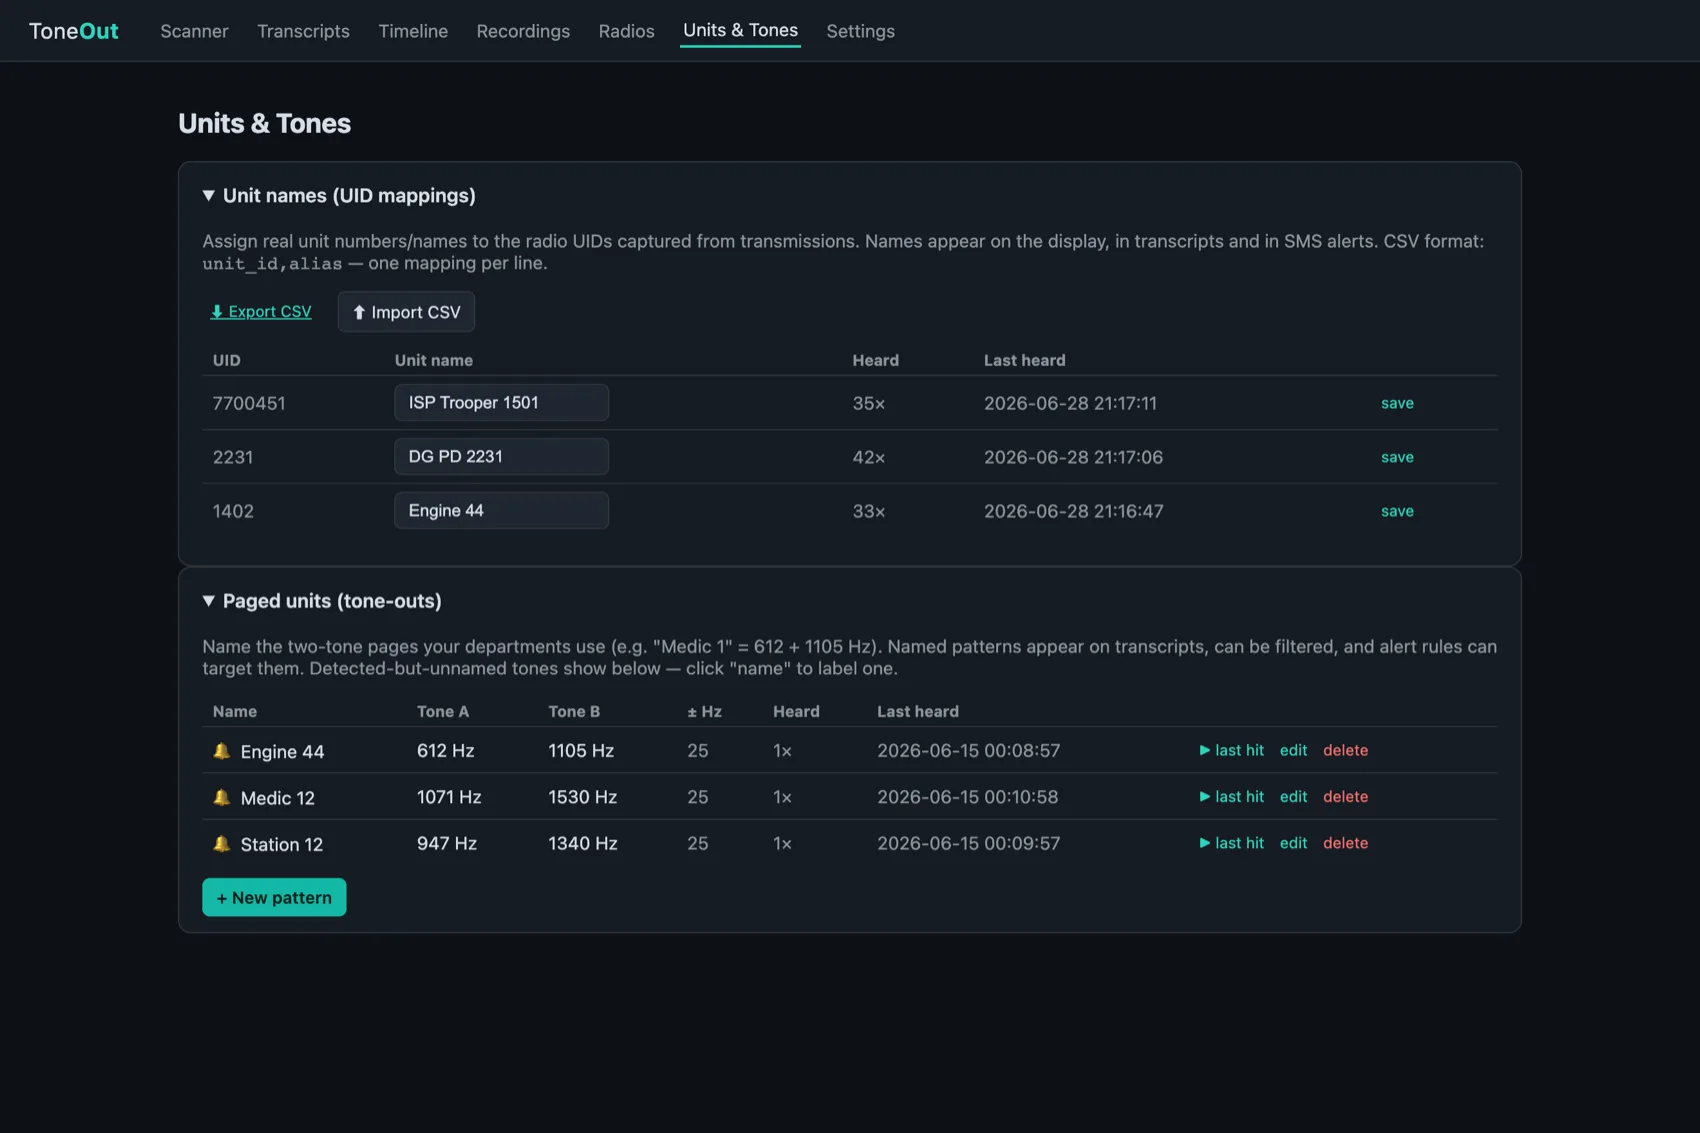Image resolution: width=1700 pixels, height=1133 pixels.
Task: Open the Scanner tab
Action: pos(194,31)
